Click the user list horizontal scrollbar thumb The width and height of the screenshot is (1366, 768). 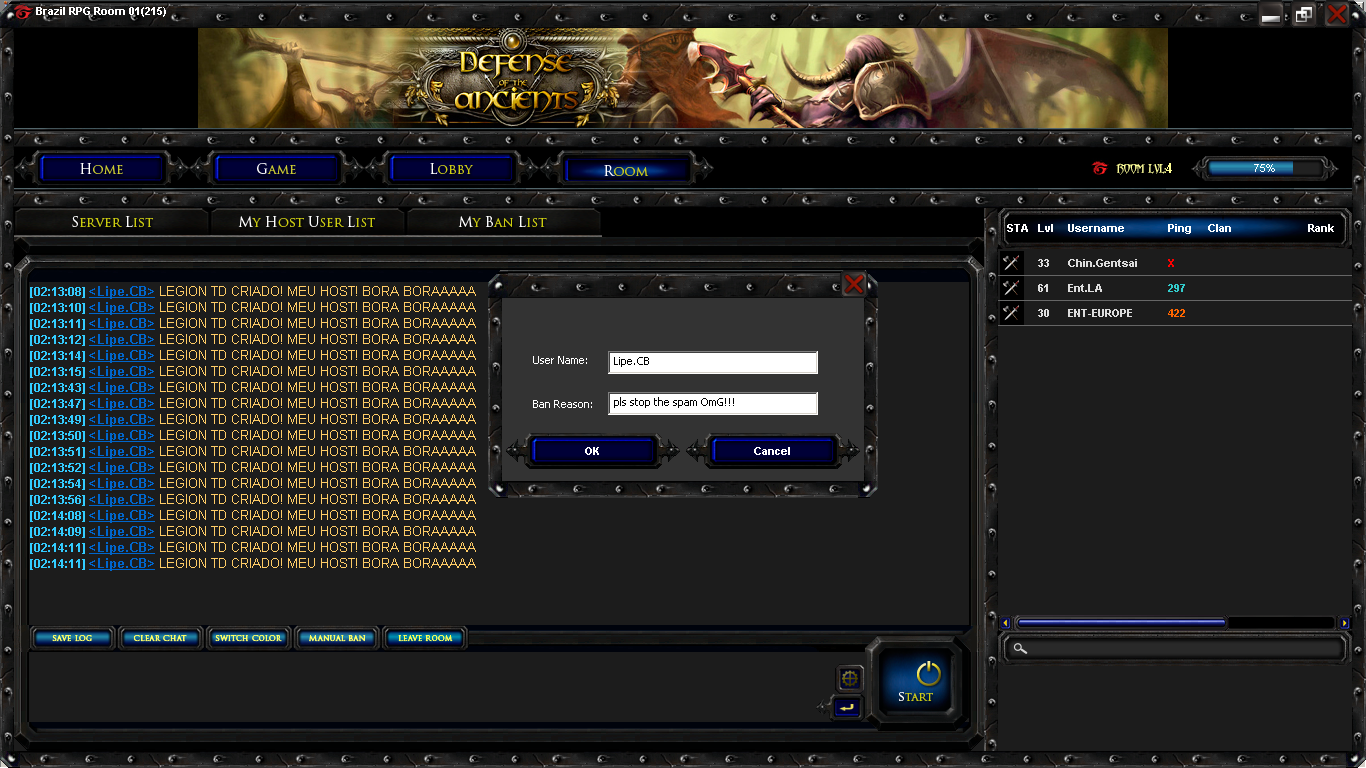[x=1121, y=623]
